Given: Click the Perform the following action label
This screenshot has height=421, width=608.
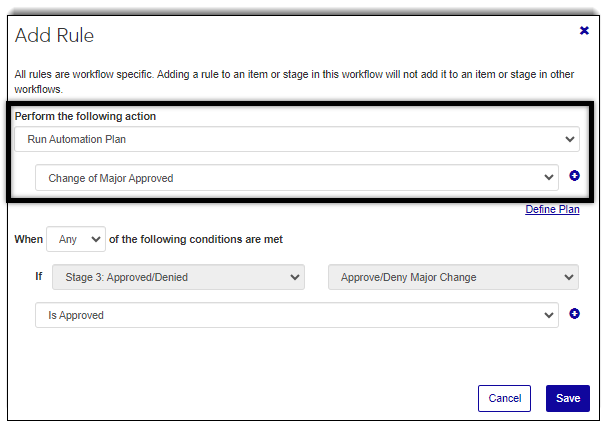Looking at the screenshot, I should [85, 116].
